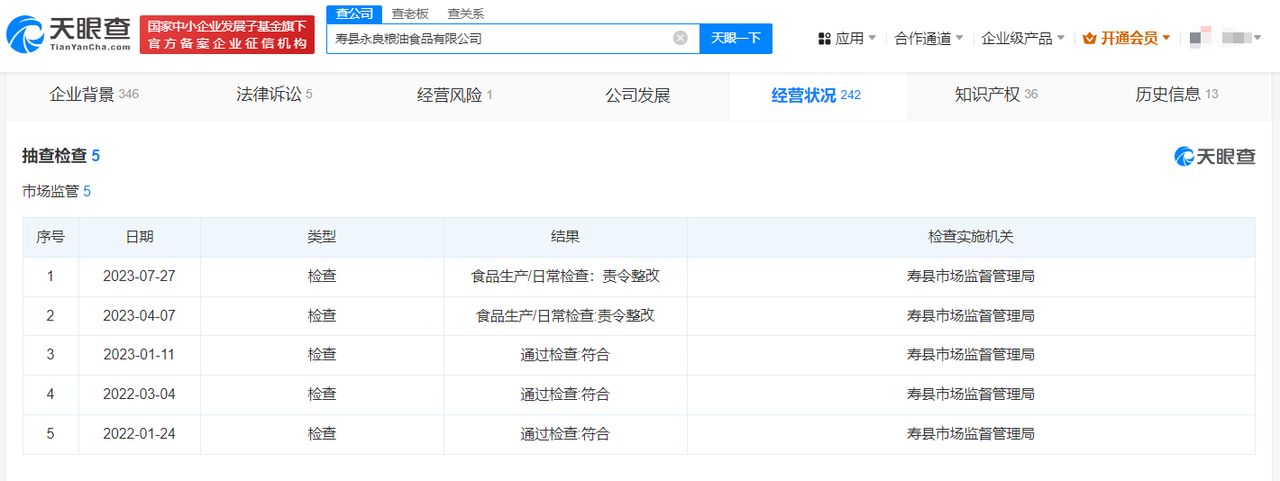The width and height of the screenshot is (1280, 481).
Task: Open the 法律诉讼 tab
Action: click(274, 95)
